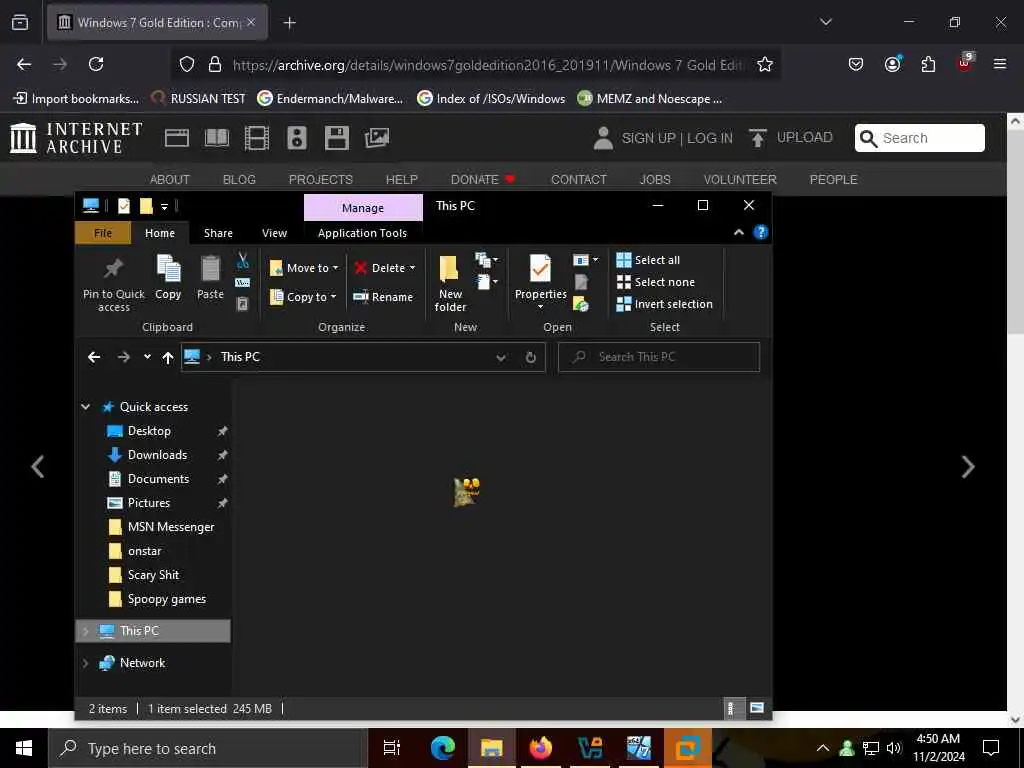1024x768 pixels.
Task: Open address bar previous locations dropdown
Action: pyautogui.click(x=501, y=357)
